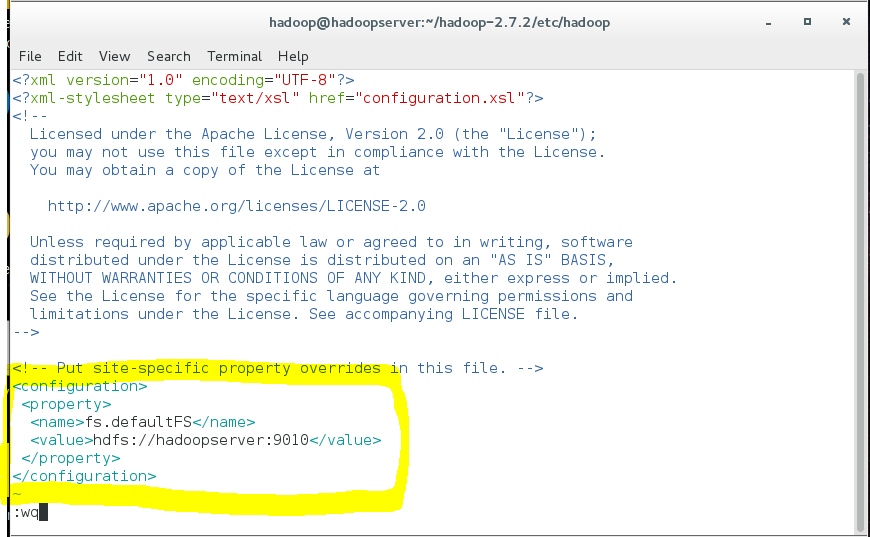Click the 'Unless required by applicable law' line
870x537 pixels.
tap(331, 242)
